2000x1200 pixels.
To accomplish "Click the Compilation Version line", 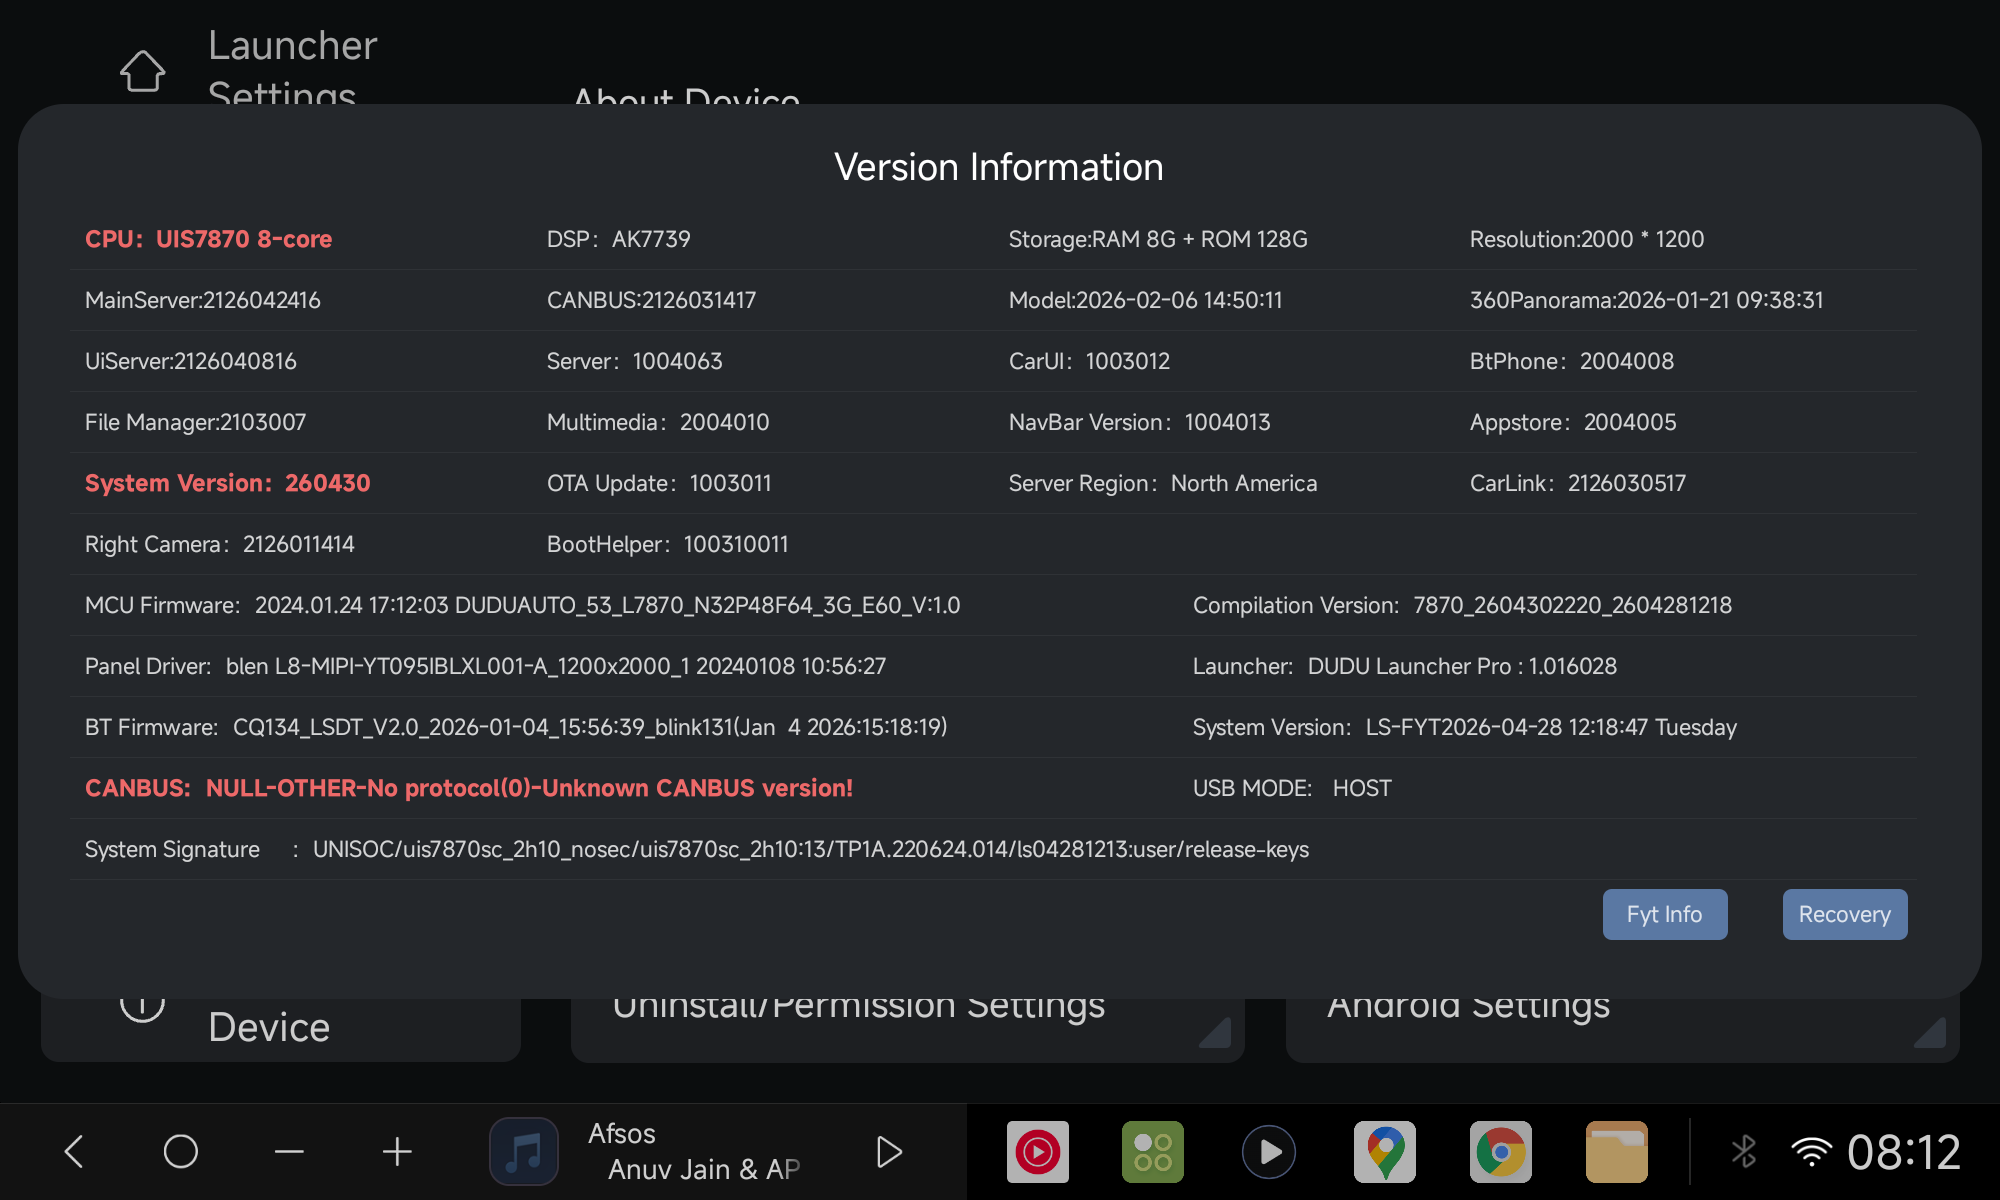I will tap(1463, 605).
